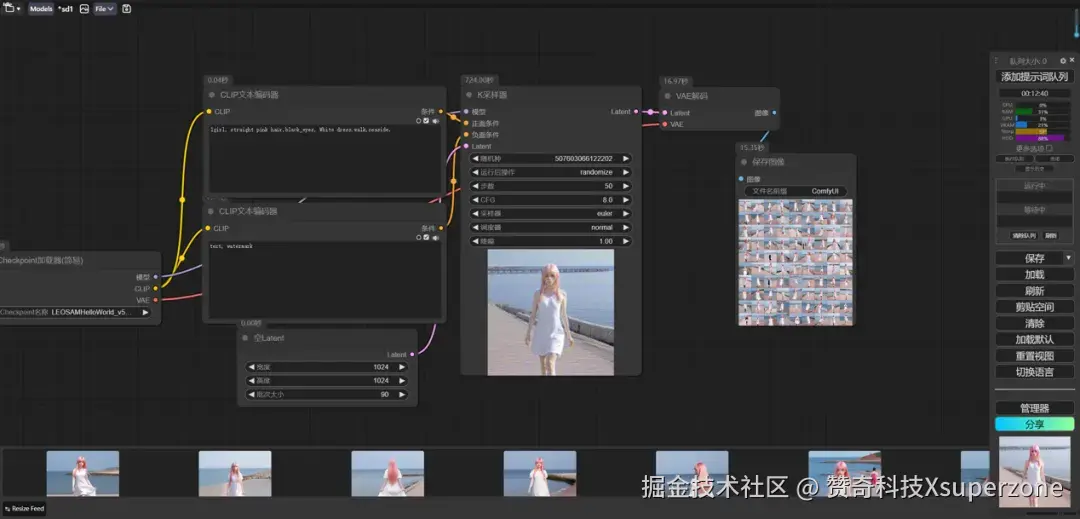Click the save workflow icon after File
The width and height of the screenshot is (1080, 519).
point(126,9)
